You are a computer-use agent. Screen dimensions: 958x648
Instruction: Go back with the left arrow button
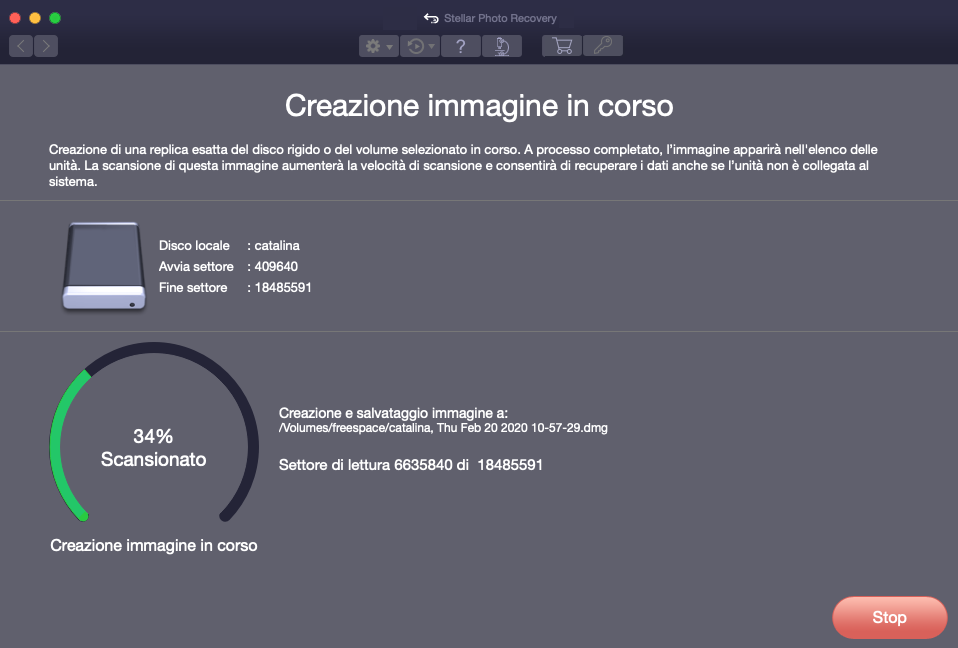[x=21, y=46]
